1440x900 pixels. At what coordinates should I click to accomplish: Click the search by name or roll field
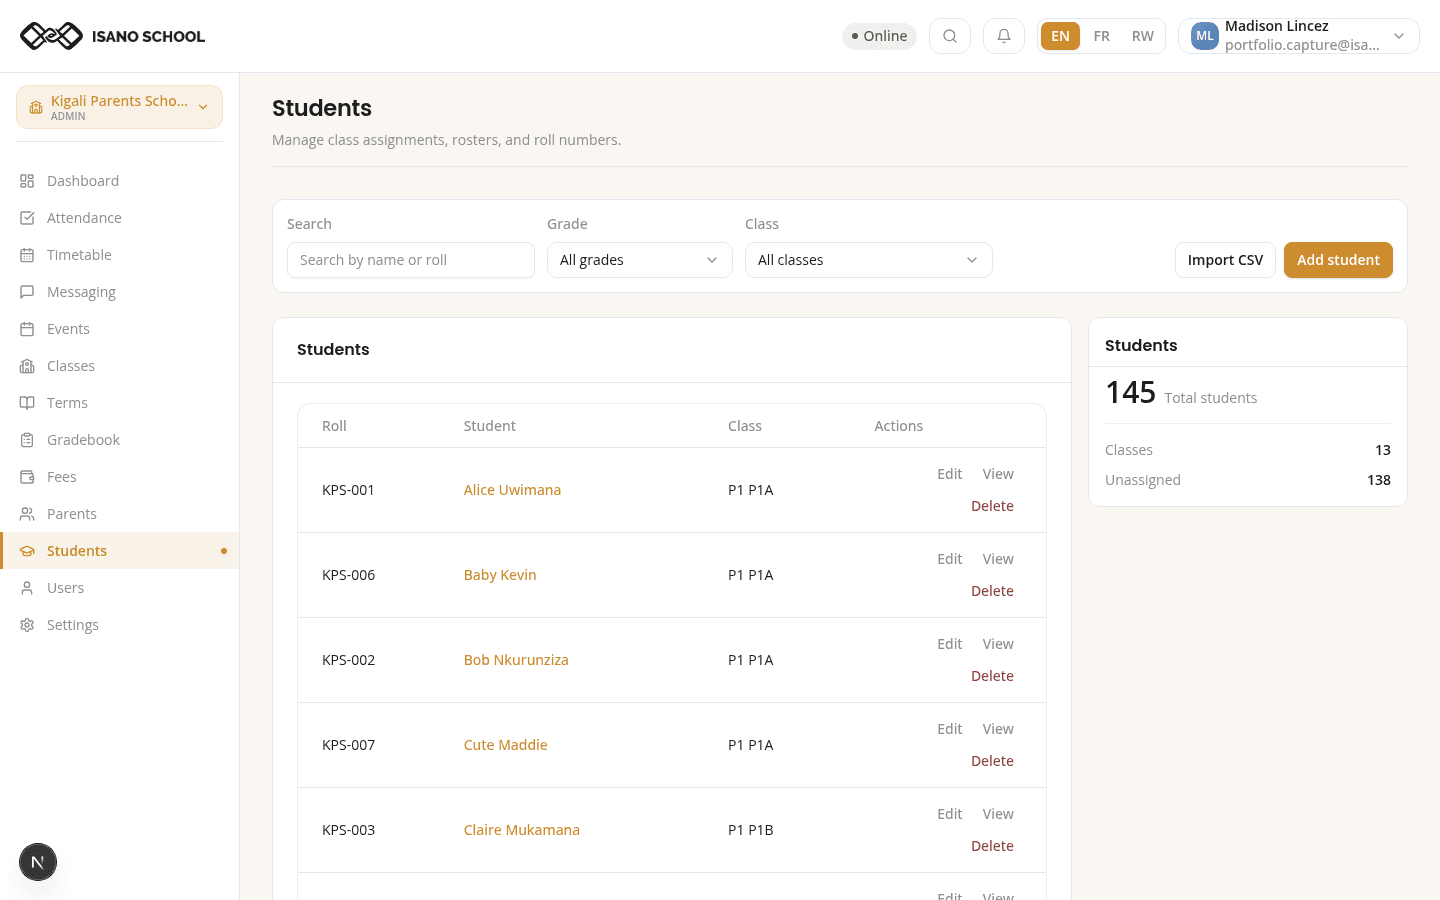point(411,260)
